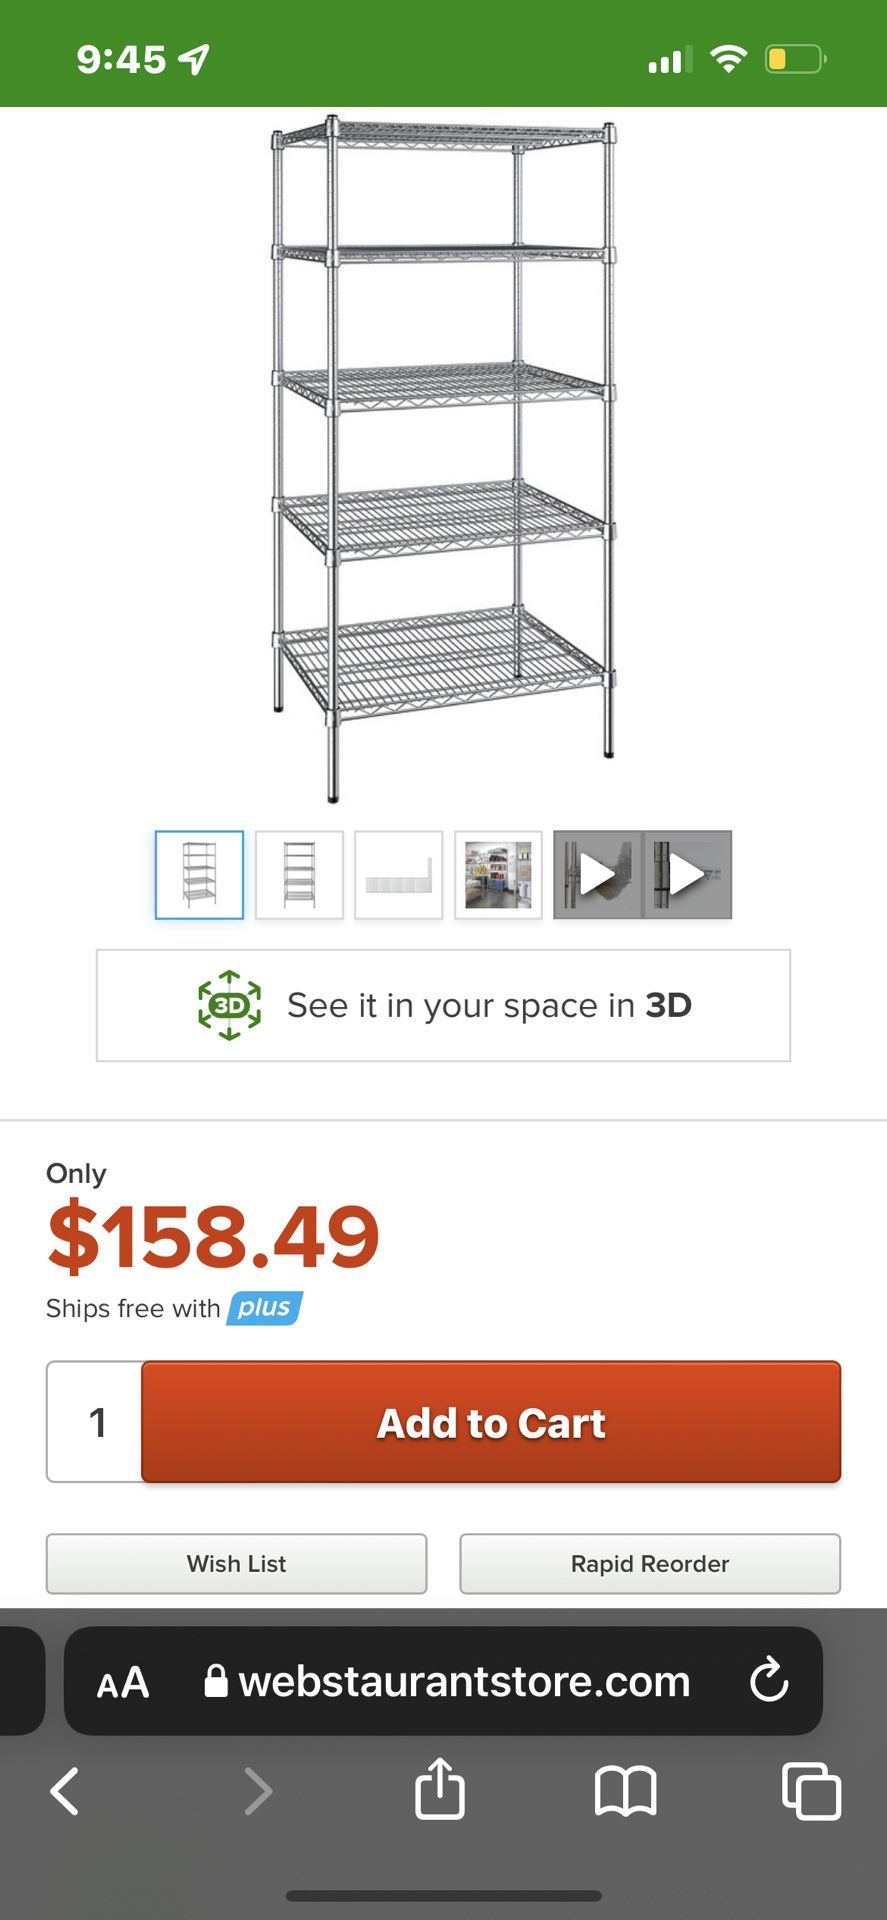Open the AA reader options menu
This screenshot has width=887, height=1920.
pyautogui.click(x=123, y=1682)
